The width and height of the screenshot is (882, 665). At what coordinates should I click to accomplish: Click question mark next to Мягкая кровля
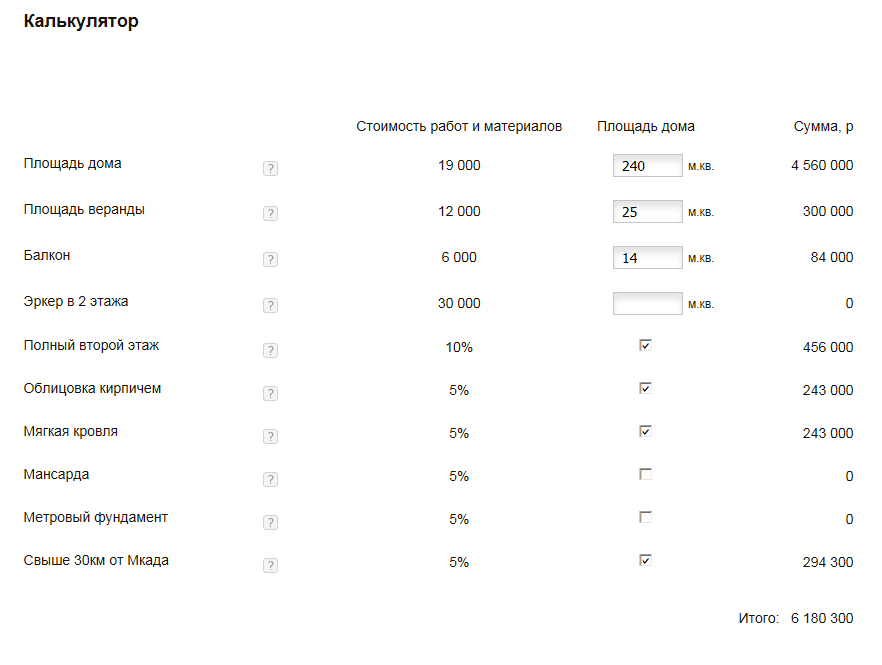pyautogui.click(x=270, y=437)
